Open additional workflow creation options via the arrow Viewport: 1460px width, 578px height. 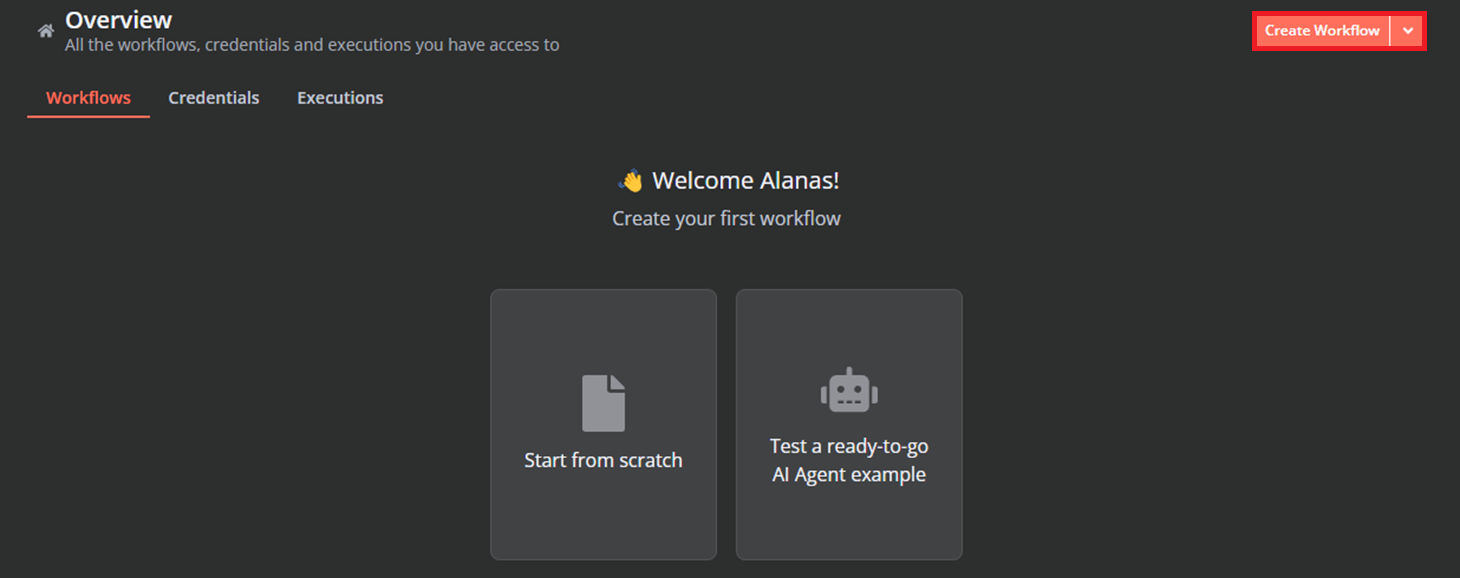tap(1409, 31)
